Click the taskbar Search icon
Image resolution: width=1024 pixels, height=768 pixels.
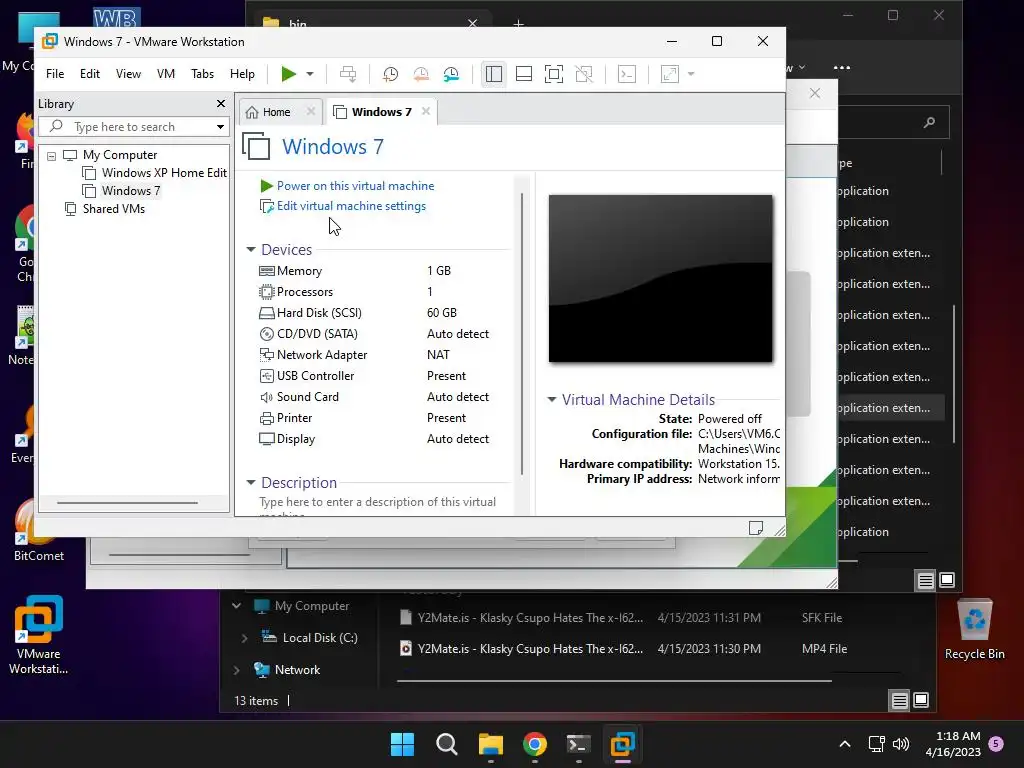point(447,744)
